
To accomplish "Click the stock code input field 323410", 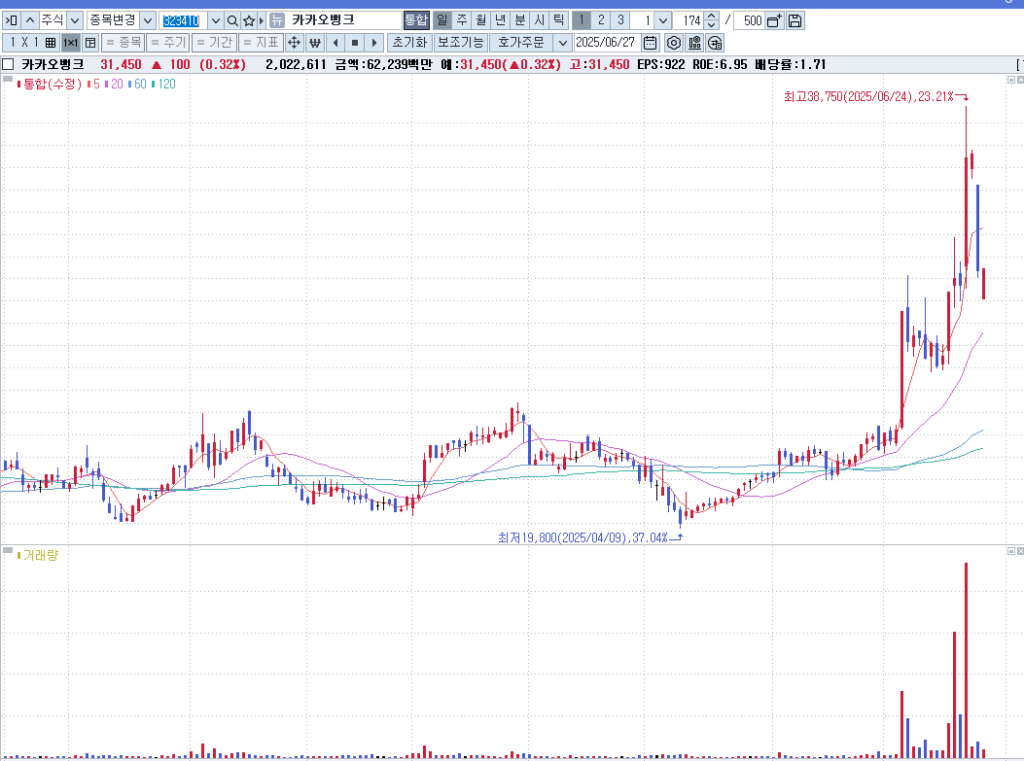I will click(x=181, y=20).
